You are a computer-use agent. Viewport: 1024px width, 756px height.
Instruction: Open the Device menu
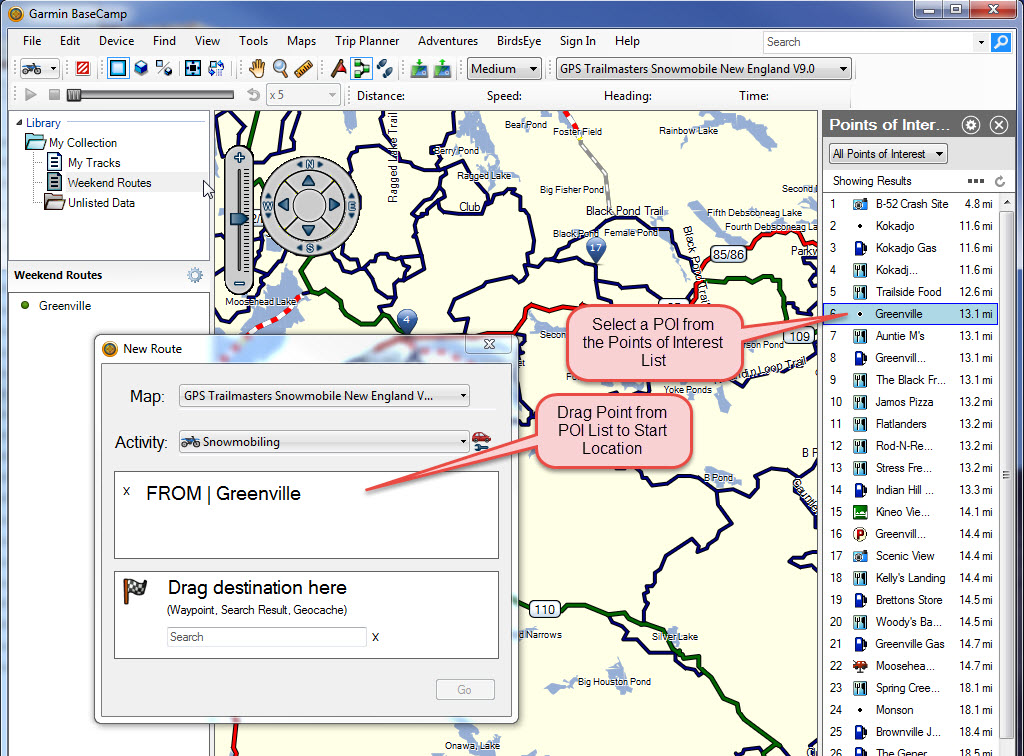[x=116, y=40]
